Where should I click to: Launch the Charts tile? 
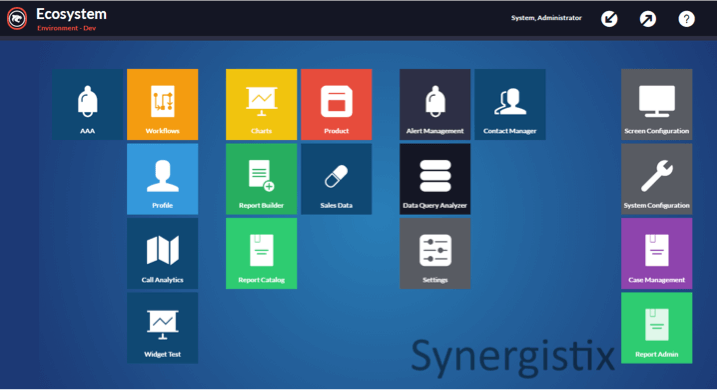tap(261, 104)
